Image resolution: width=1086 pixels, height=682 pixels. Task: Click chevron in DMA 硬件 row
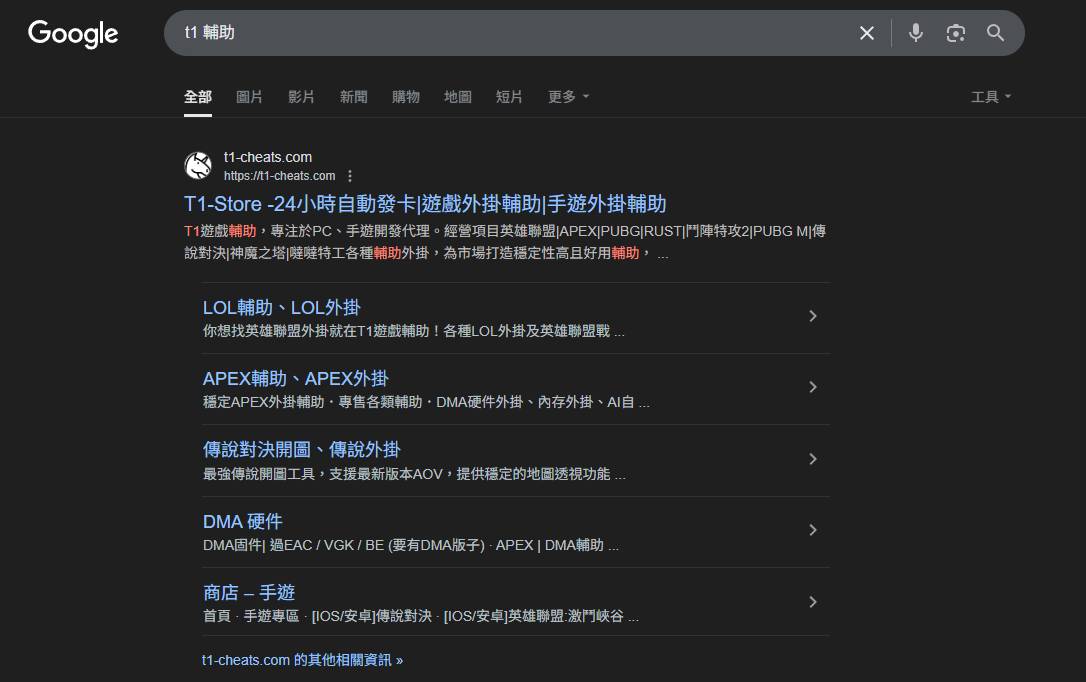(x=813, y=530)
